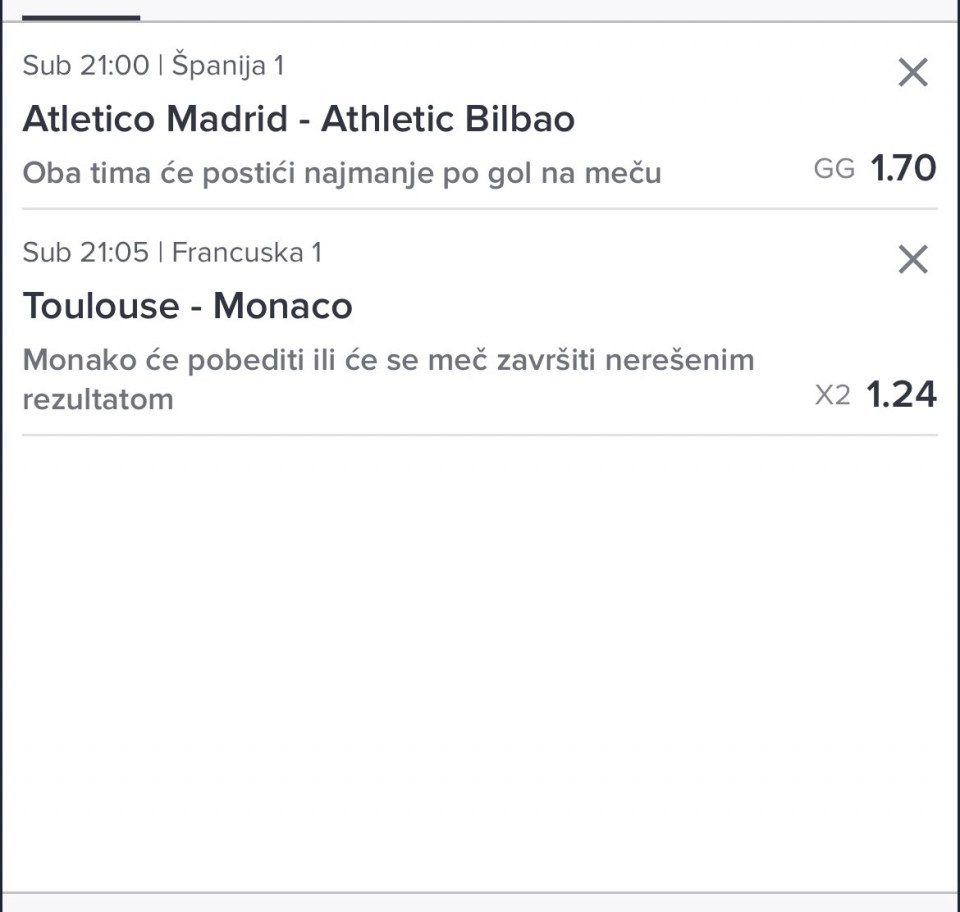Open the Atletico Madrid - Athletic Bilbao match
Viewport: 960px width, 912px height.
pos(298,120)
